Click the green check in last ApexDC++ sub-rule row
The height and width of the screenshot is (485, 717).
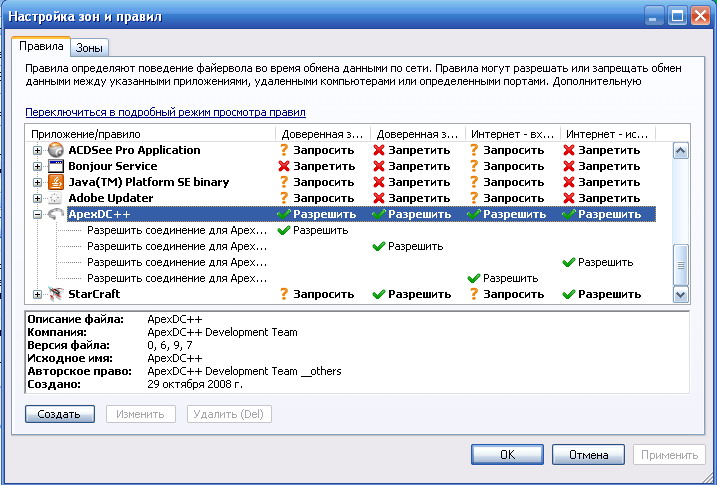coord(474,278)
